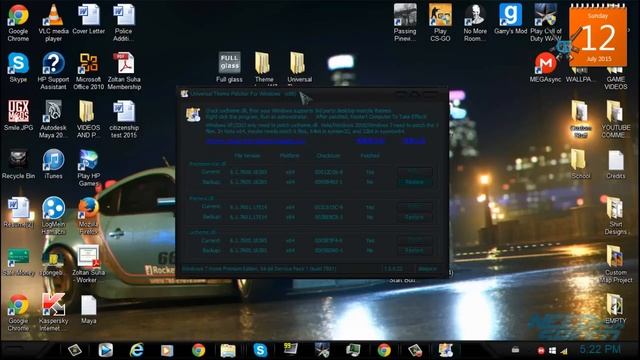Screen dimensions: 640x360
Task: Launch the Autodesk Maya shortcut
Action: click(x=53, y=119)
